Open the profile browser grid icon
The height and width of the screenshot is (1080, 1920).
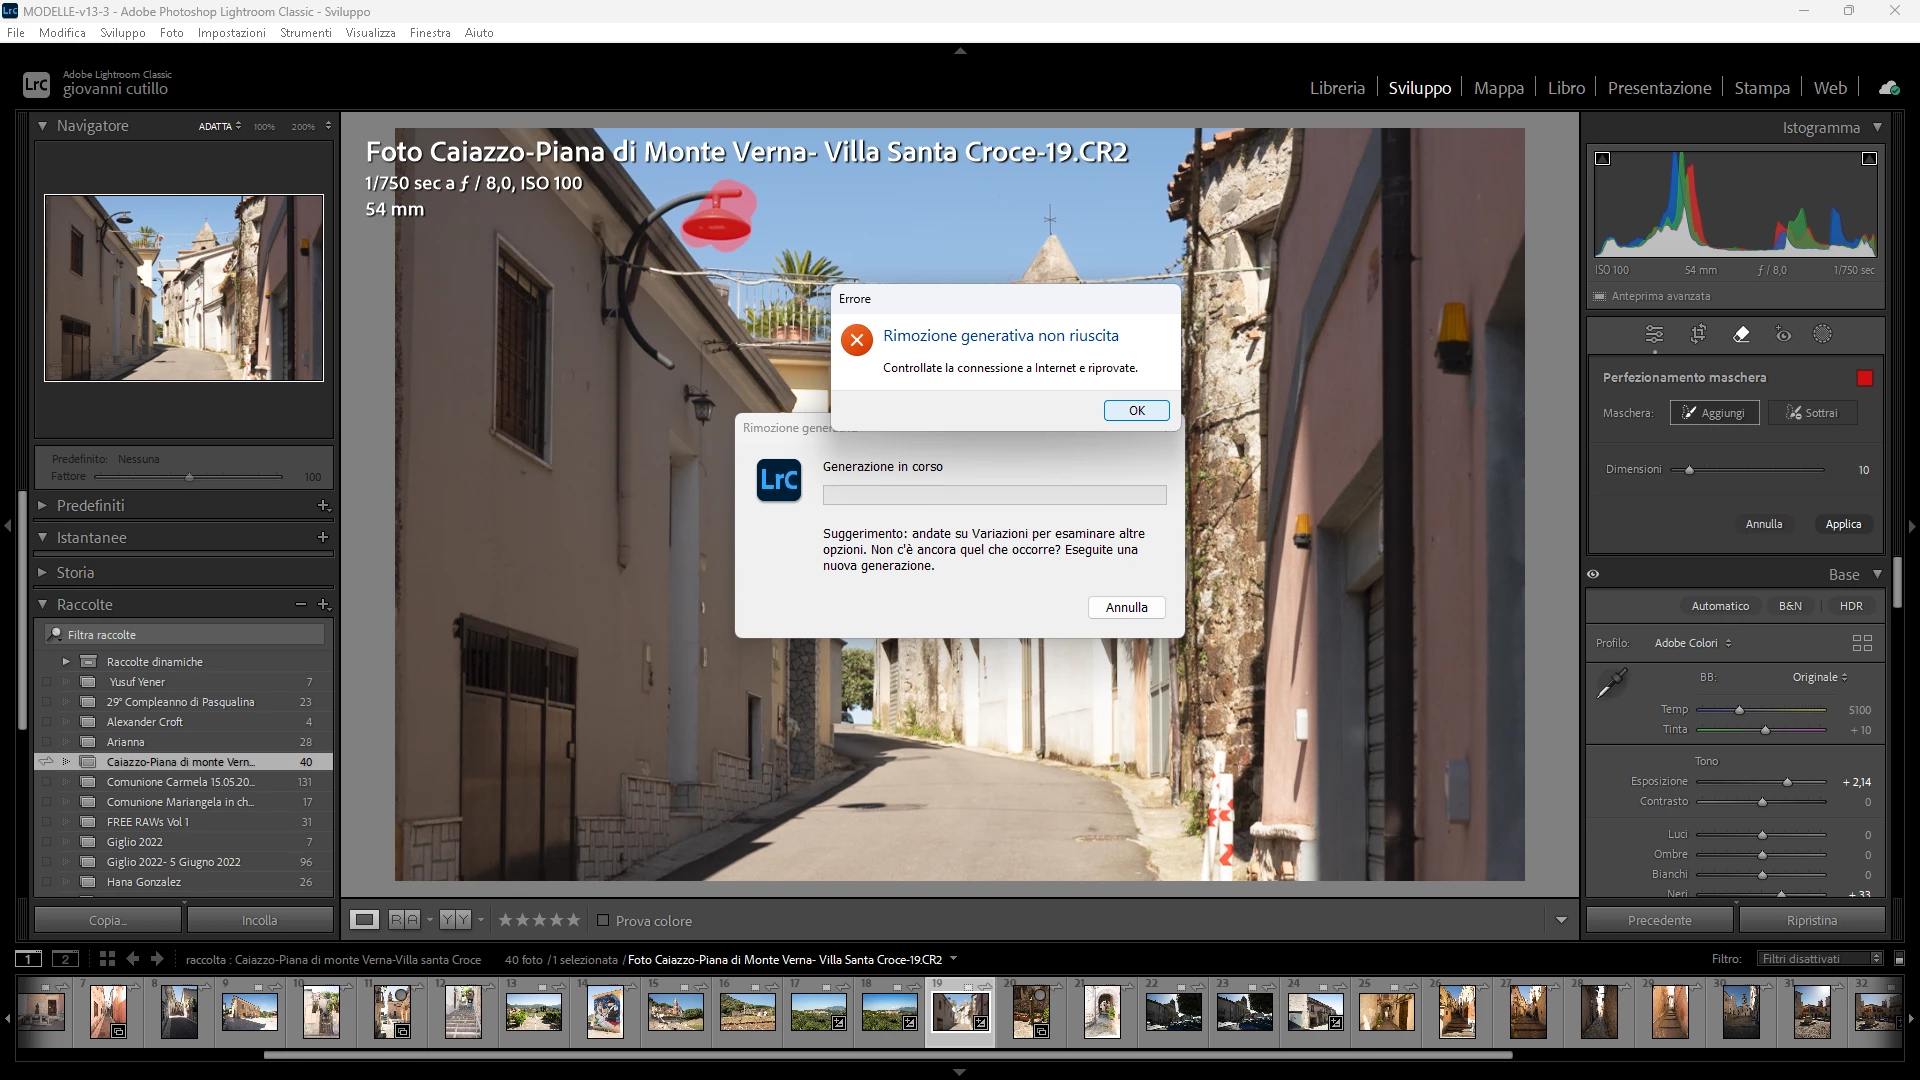(1862, 643)
